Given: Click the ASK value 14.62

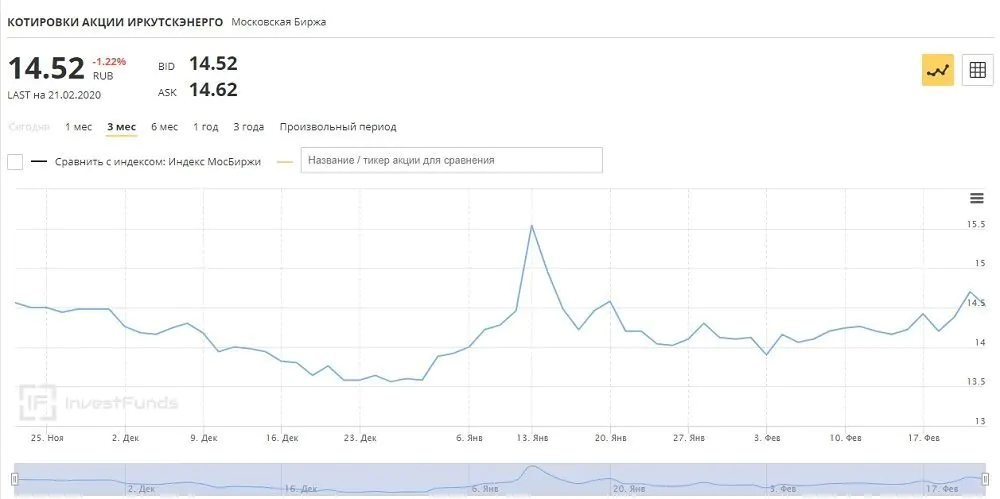Looking at the screenshot, I should [213, 89].
